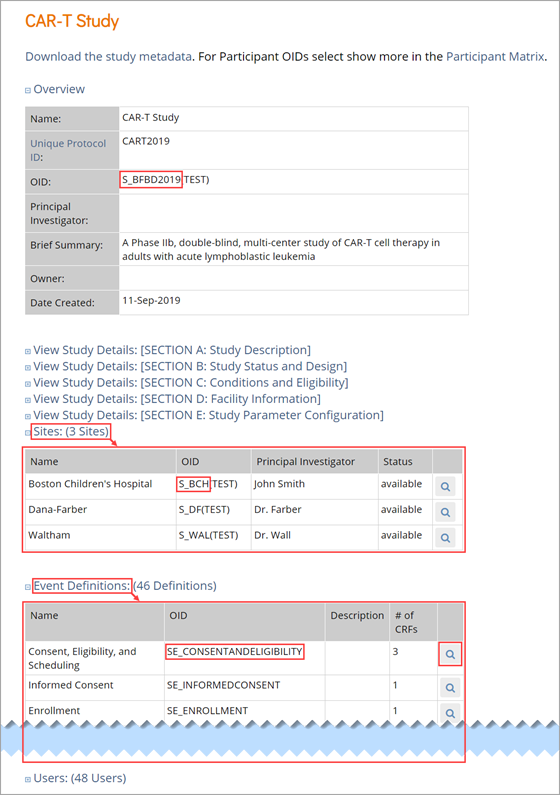This screenshot has height=795, width=560.
Task: Click Consent, Eligibility, and Scheduling event name
Action: click(82, 658)
